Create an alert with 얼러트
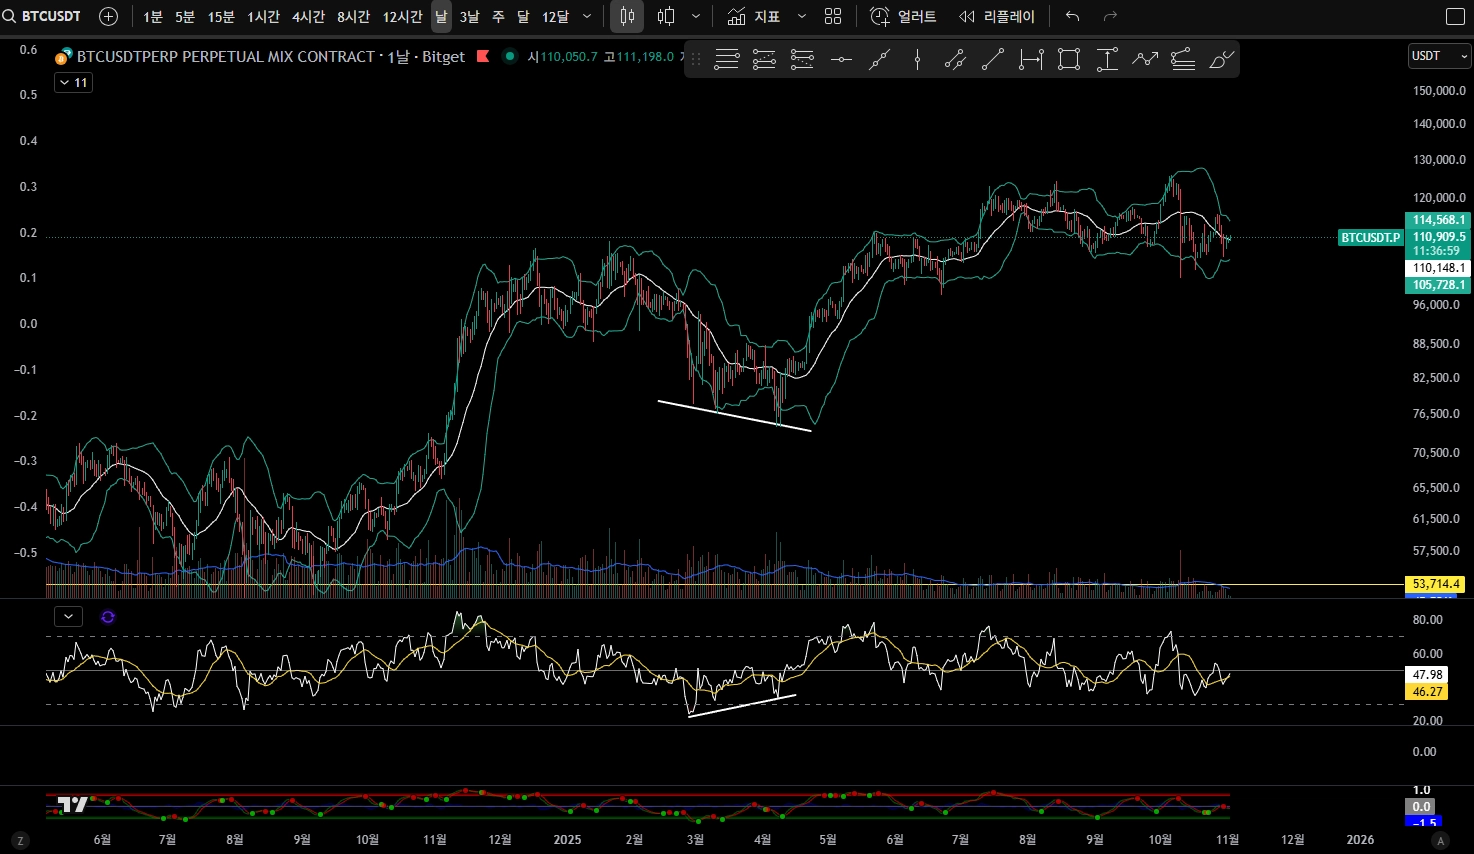The height and width of the screenshot is (854, 1474). (903, 16)
